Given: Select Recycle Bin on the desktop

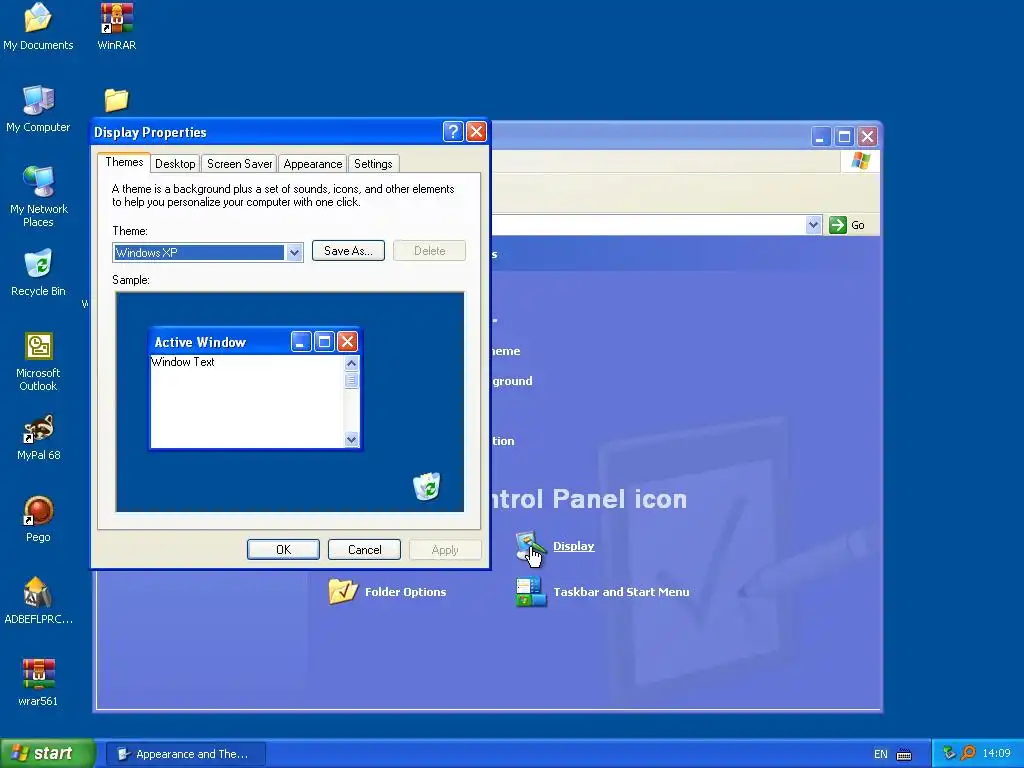Looking at the screenshot, I should point(38,273).
